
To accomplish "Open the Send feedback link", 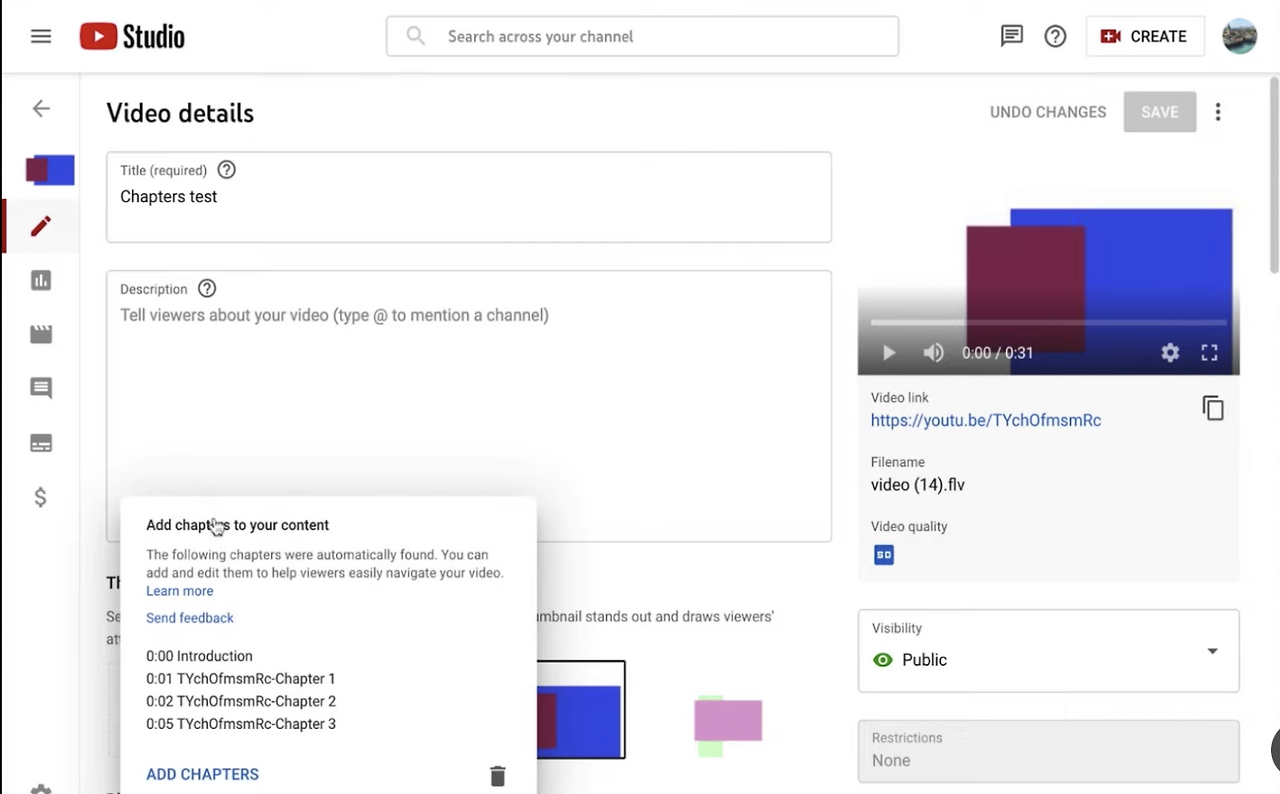I will click(190, 618).
